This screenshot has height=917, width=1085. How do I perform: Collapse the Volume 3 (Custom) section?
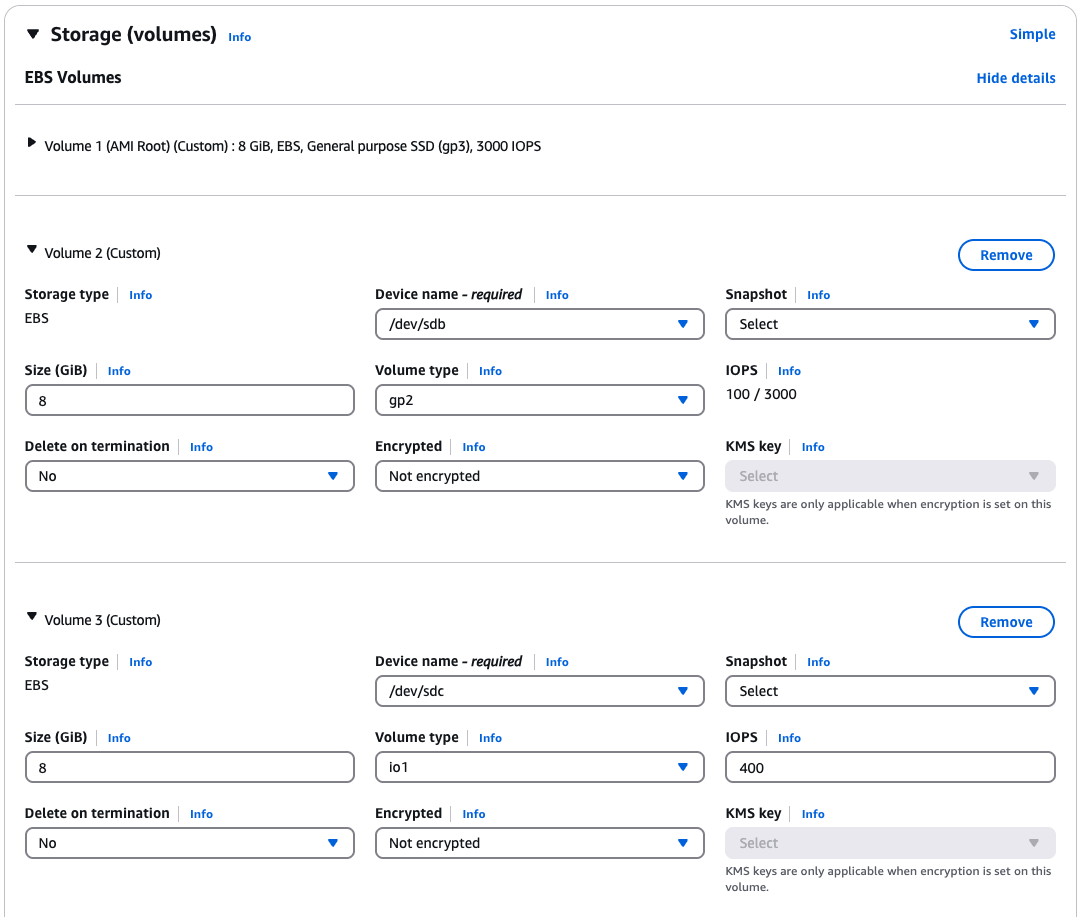(x=31, y=618)
